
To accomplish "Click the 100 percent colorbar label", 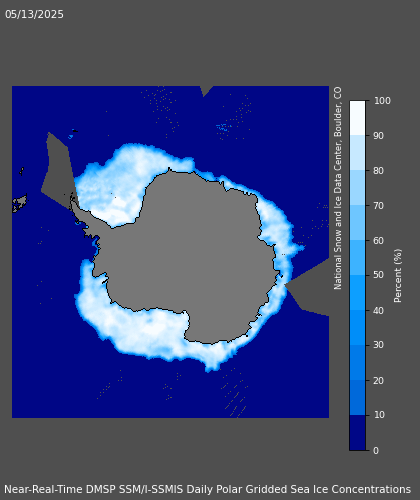I will coord(382,101).
